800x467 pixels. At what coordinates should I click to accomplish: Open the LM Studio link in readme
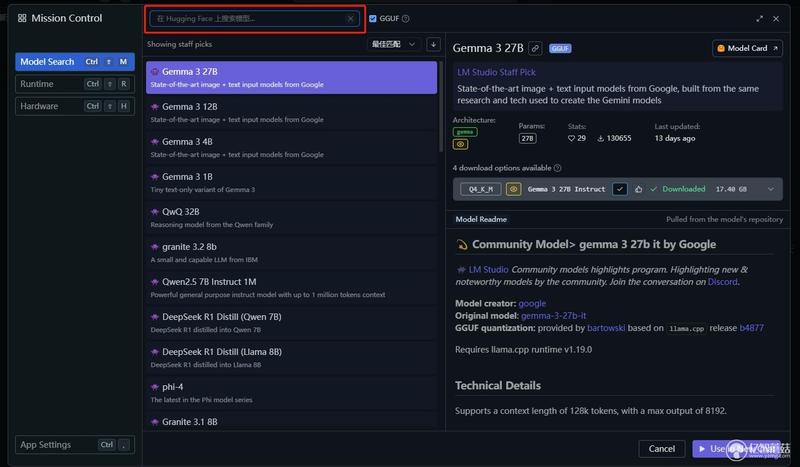coord(488,269)
